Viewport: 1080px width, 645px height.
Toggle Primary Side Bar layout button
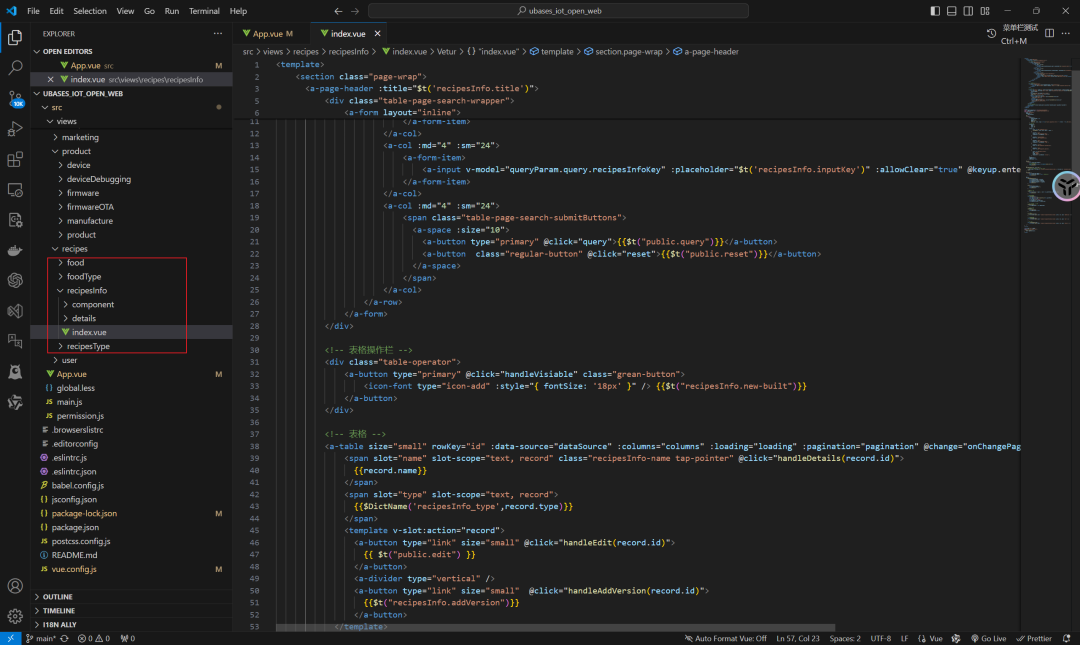(935, 11)
